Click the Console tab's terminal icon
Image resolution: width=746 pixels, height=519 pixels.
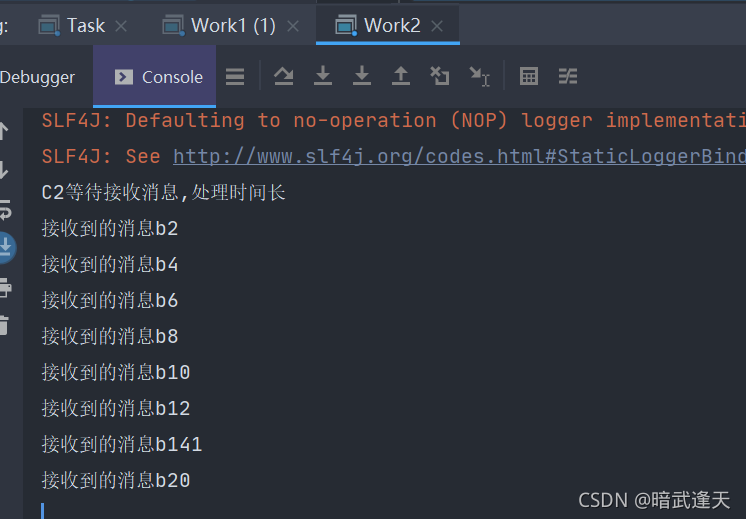pos(124,77)
